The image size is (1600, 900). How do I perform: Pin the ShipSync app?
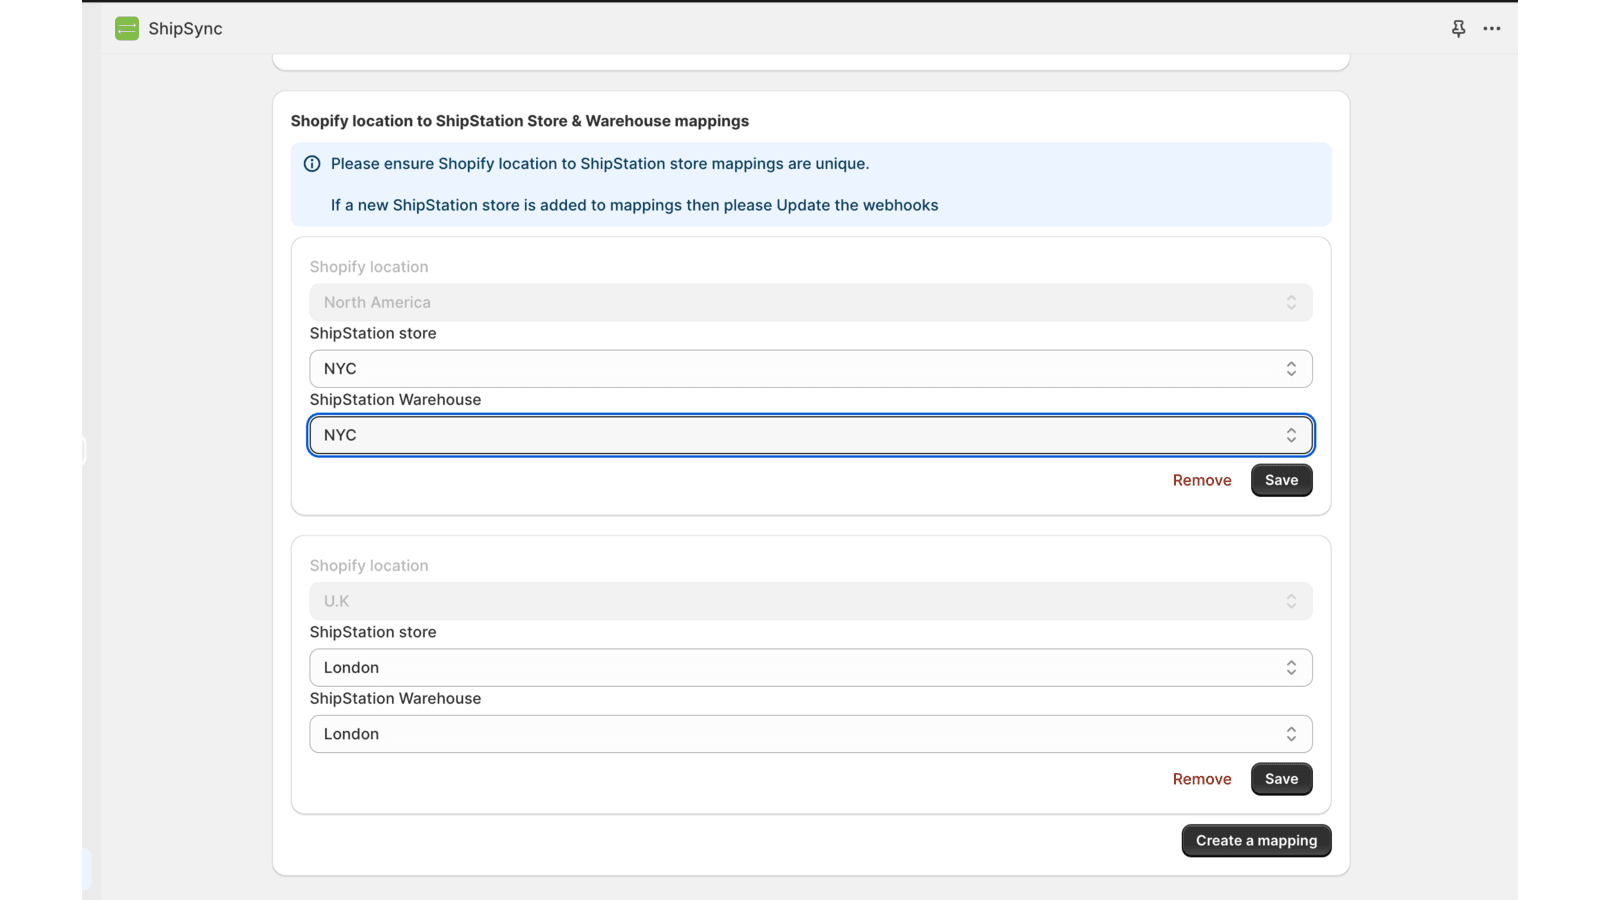(1458, 29)
